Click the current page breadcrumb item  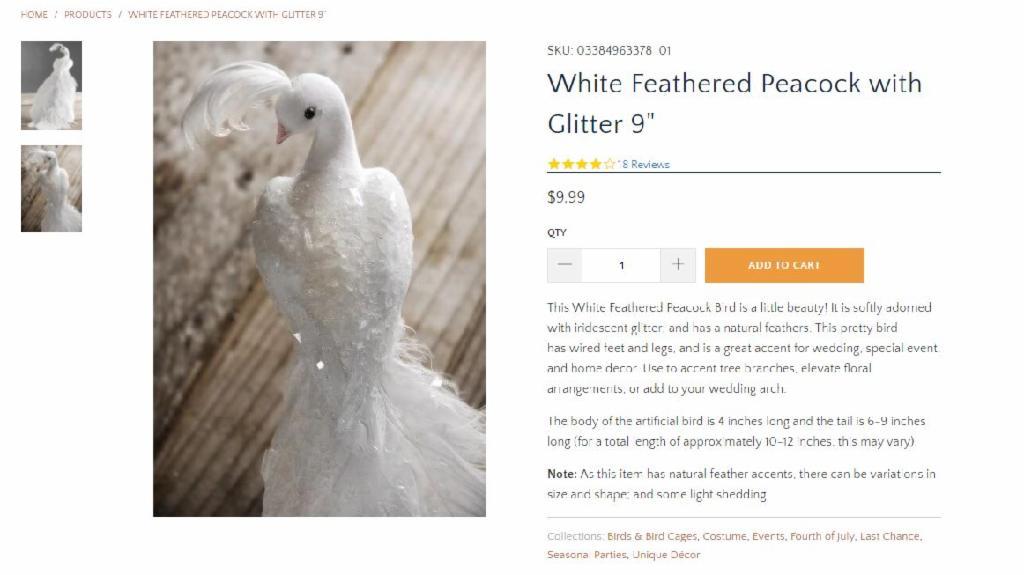(x=227, y=14)
